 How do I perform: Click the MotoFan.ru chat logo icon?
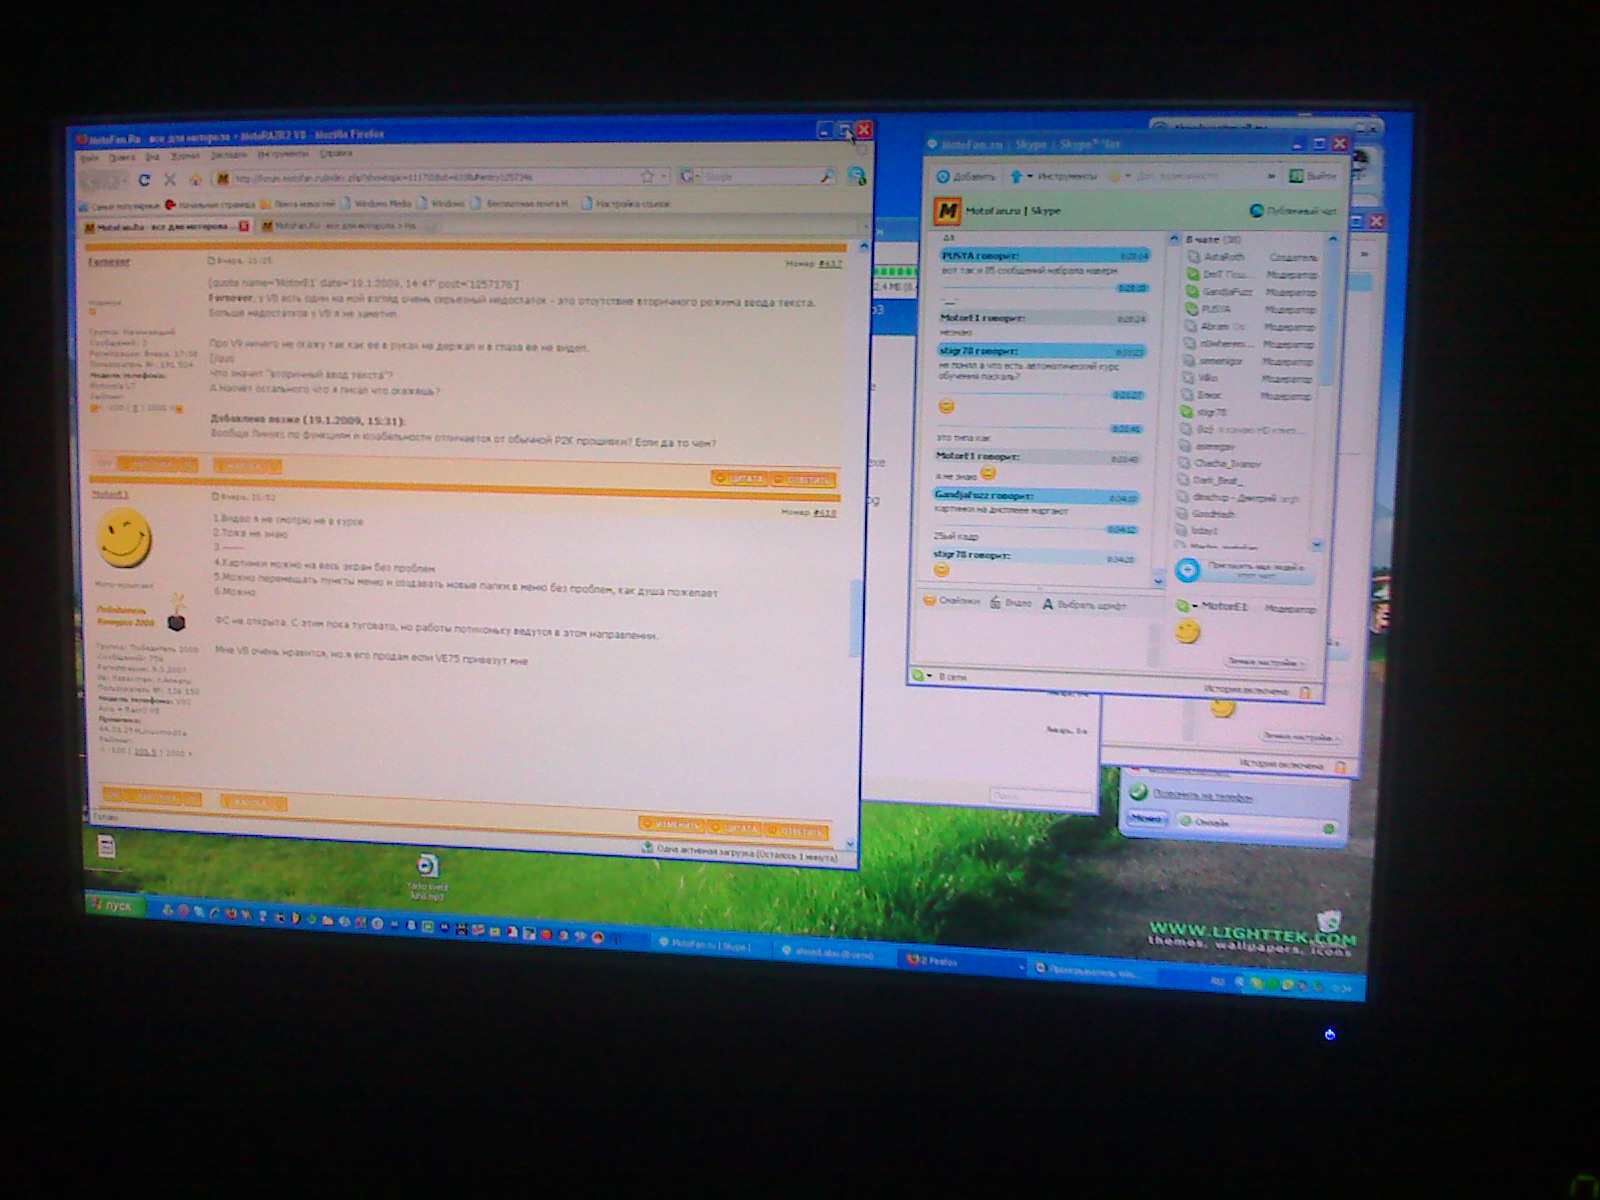(x=947, y=212)
